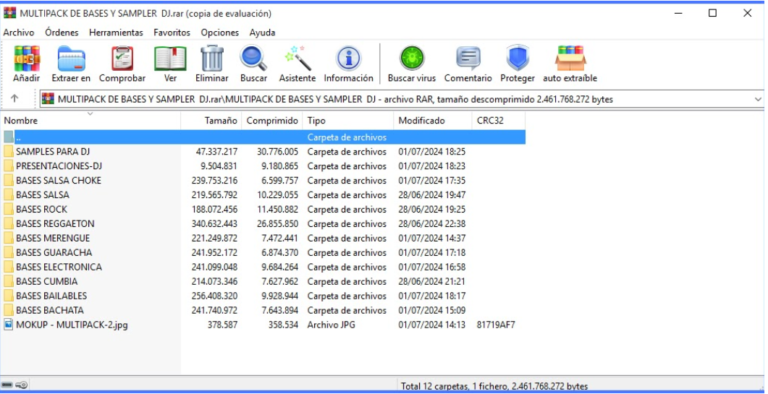Select the BASES REGGAETON folder name
Screen dimensions: 768x394
pos(55,223)
